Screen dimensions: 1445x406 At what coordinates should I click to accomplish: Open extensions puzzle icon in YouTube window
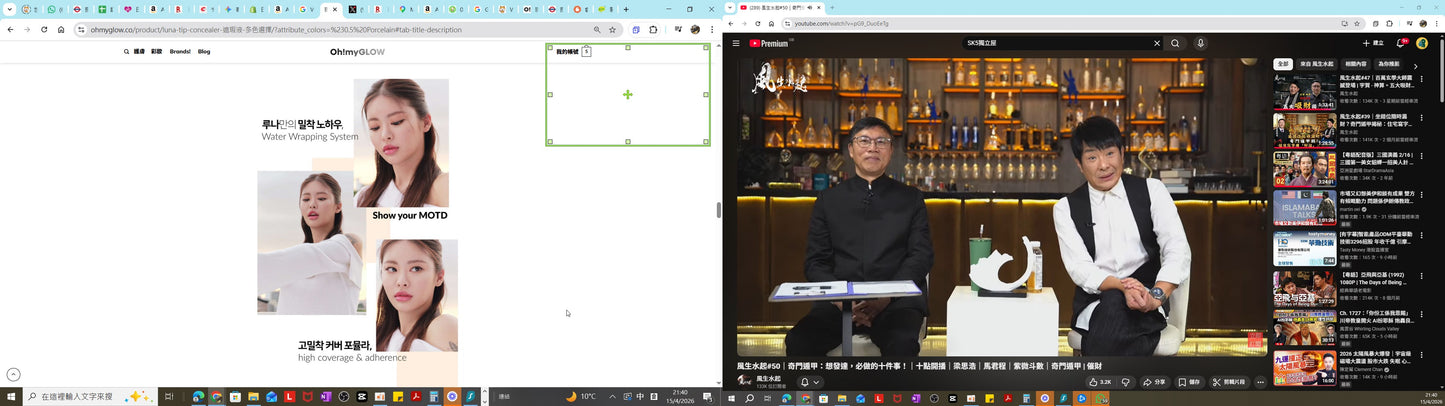(1390, 23)
